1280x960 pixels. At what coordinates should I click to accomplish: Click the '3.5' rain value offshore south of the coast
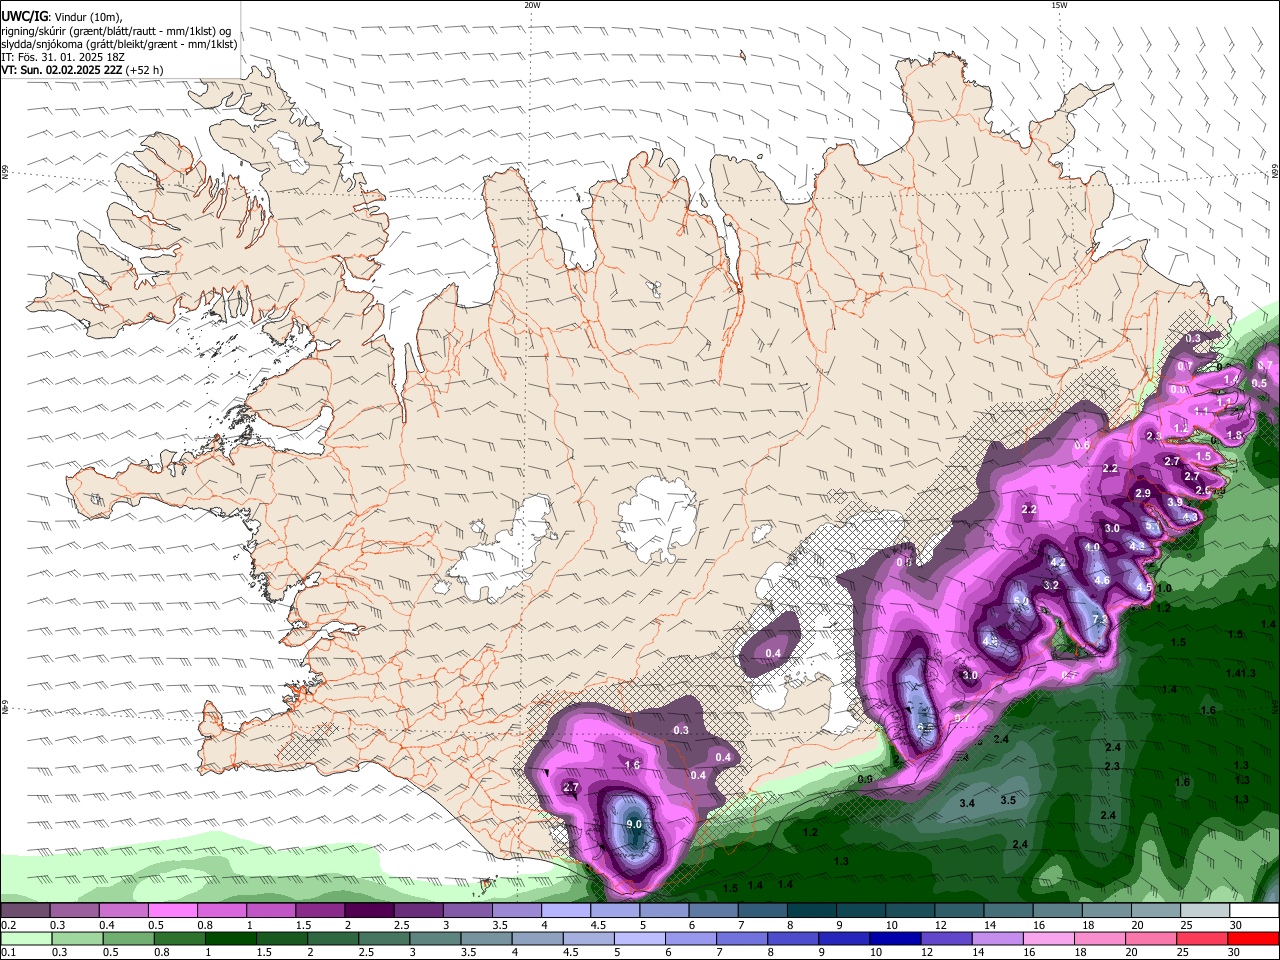pyautogui.click(x=1008, y=800)
